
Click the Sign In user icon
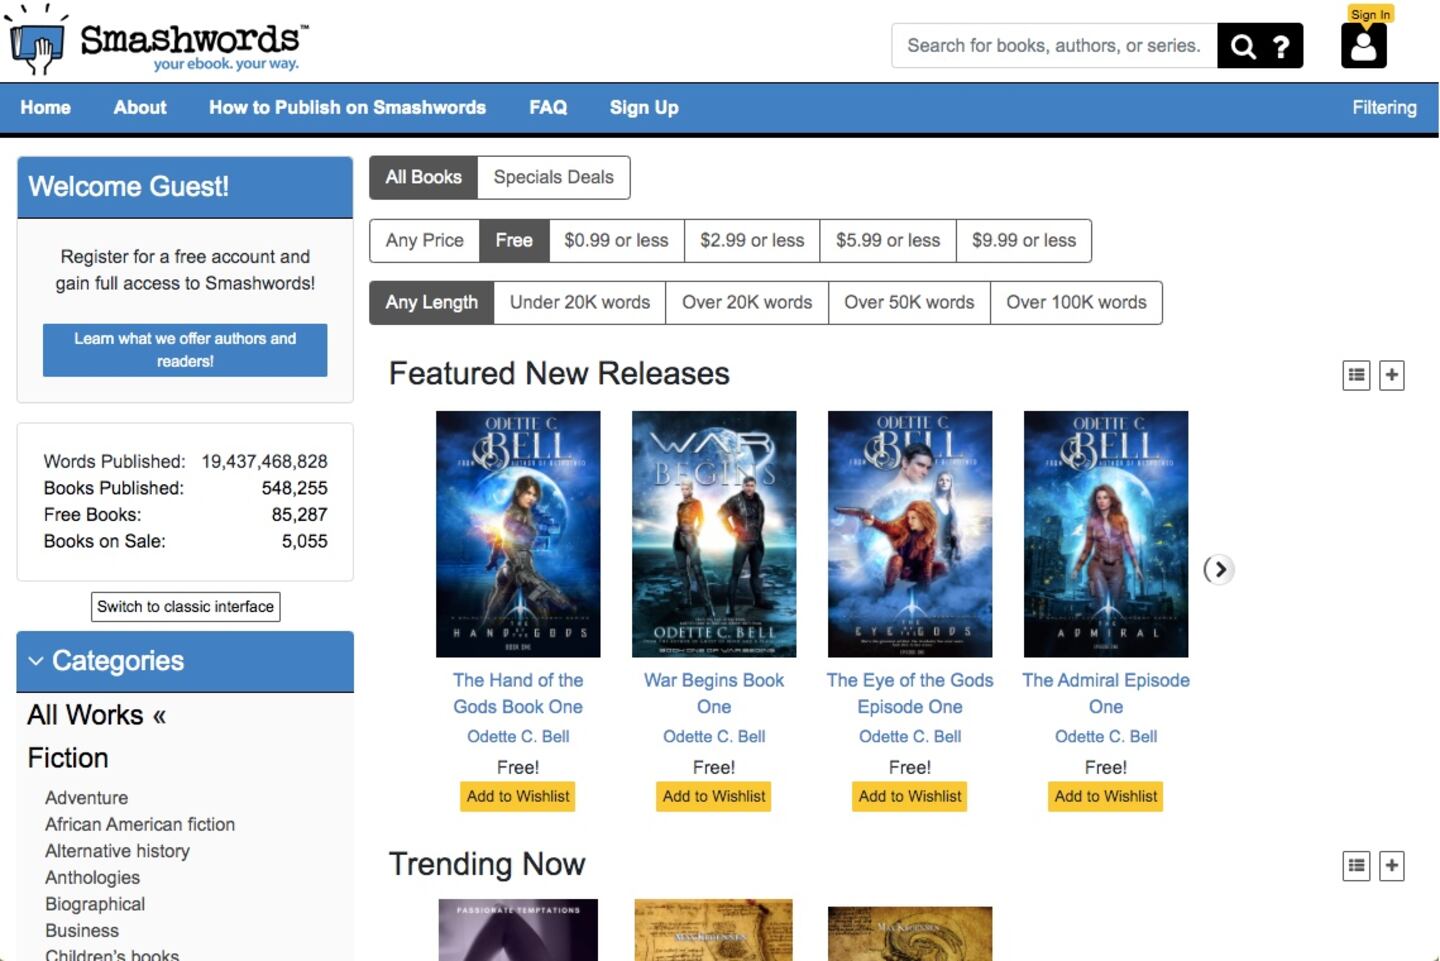click(x=1363, y=45)
